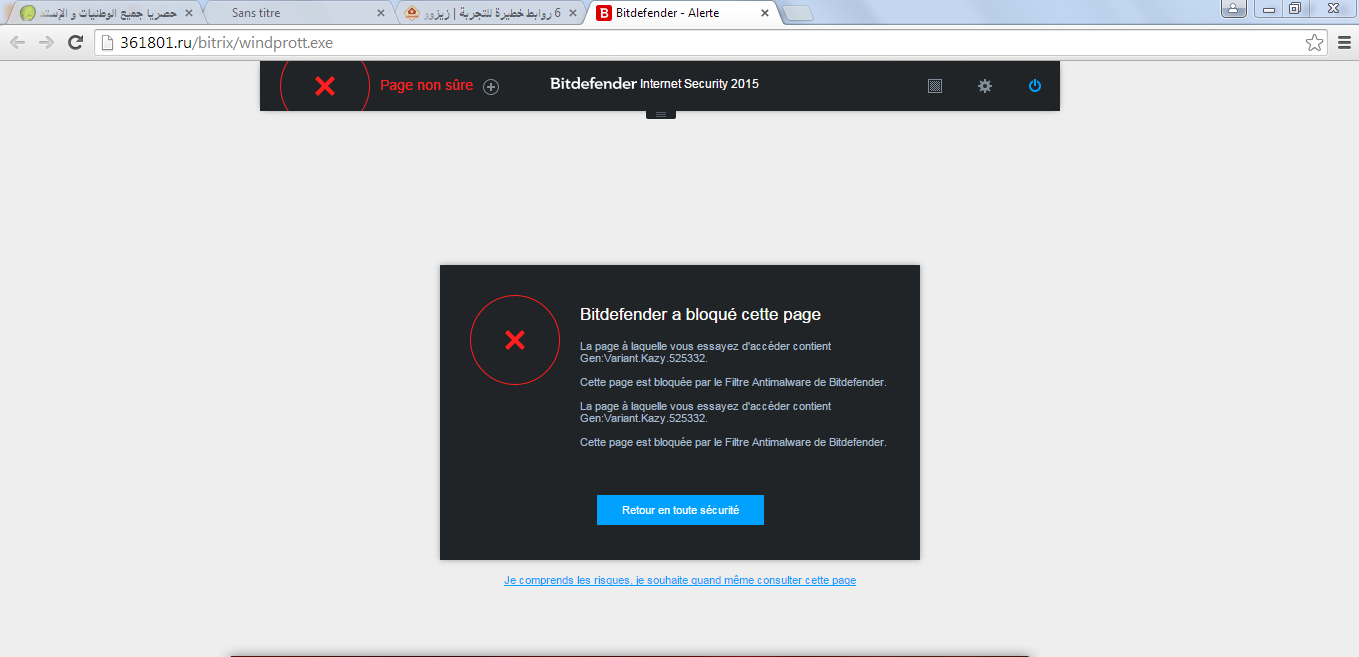
Task: Restore down the Chrome window
Action: [x=1295, y=8]
